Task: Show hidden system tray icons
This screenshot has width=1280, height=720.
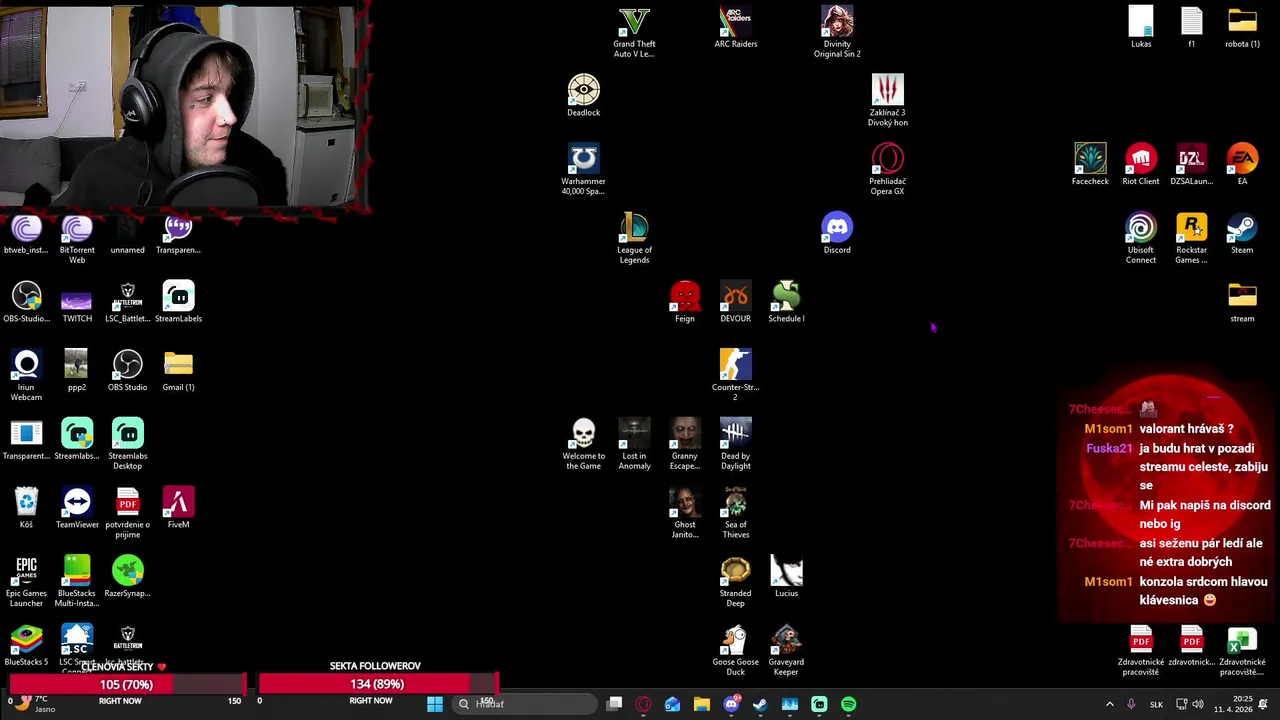Action: click(x=1109, y=704)
